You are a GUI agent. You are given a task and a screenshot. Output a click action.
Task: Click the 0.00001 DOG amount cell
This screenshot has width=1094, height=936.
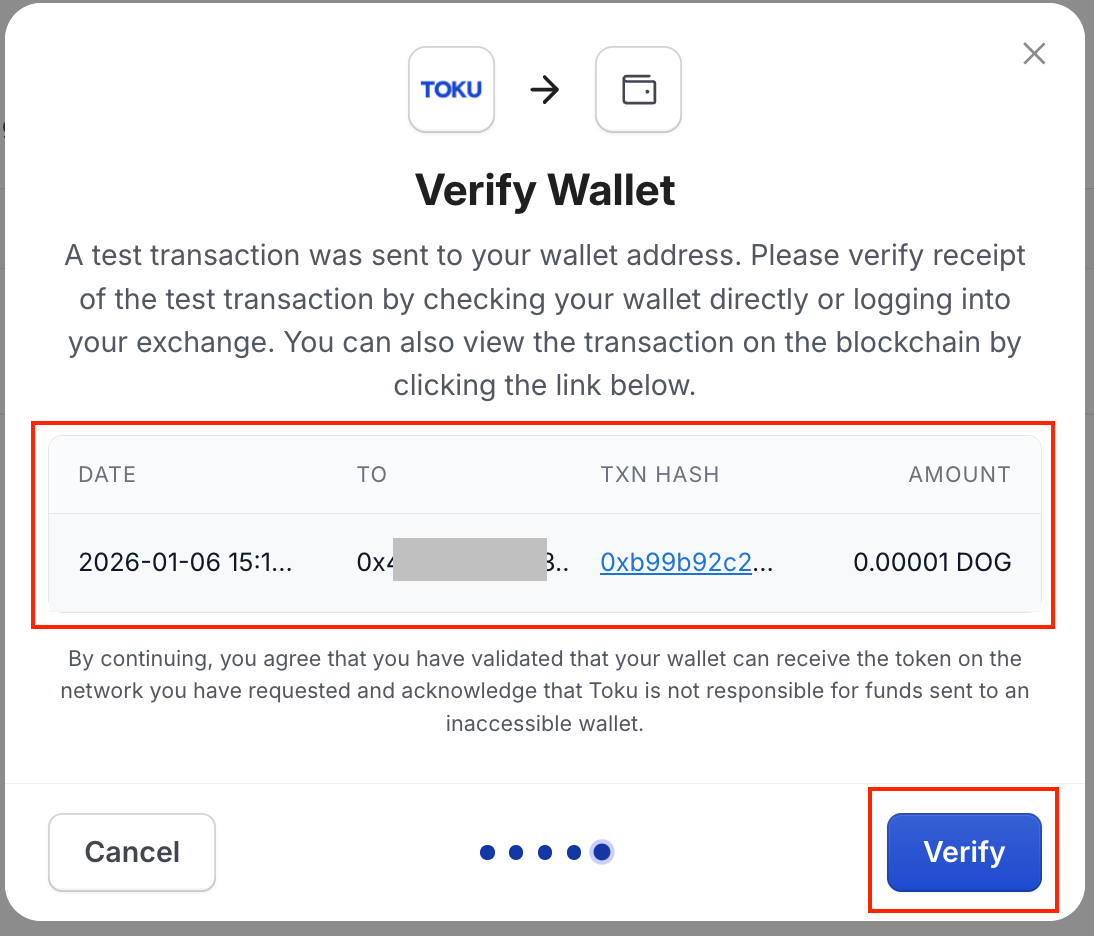[932, 562]
